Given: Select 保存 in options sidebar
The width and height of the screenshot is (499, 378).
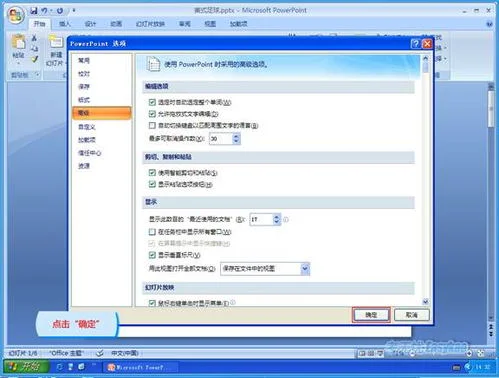Looking at the screenshot, I should point(84,87).
